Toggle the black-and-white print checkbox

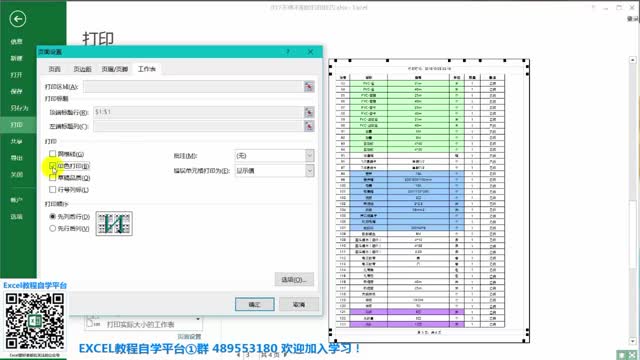(53, 166)
